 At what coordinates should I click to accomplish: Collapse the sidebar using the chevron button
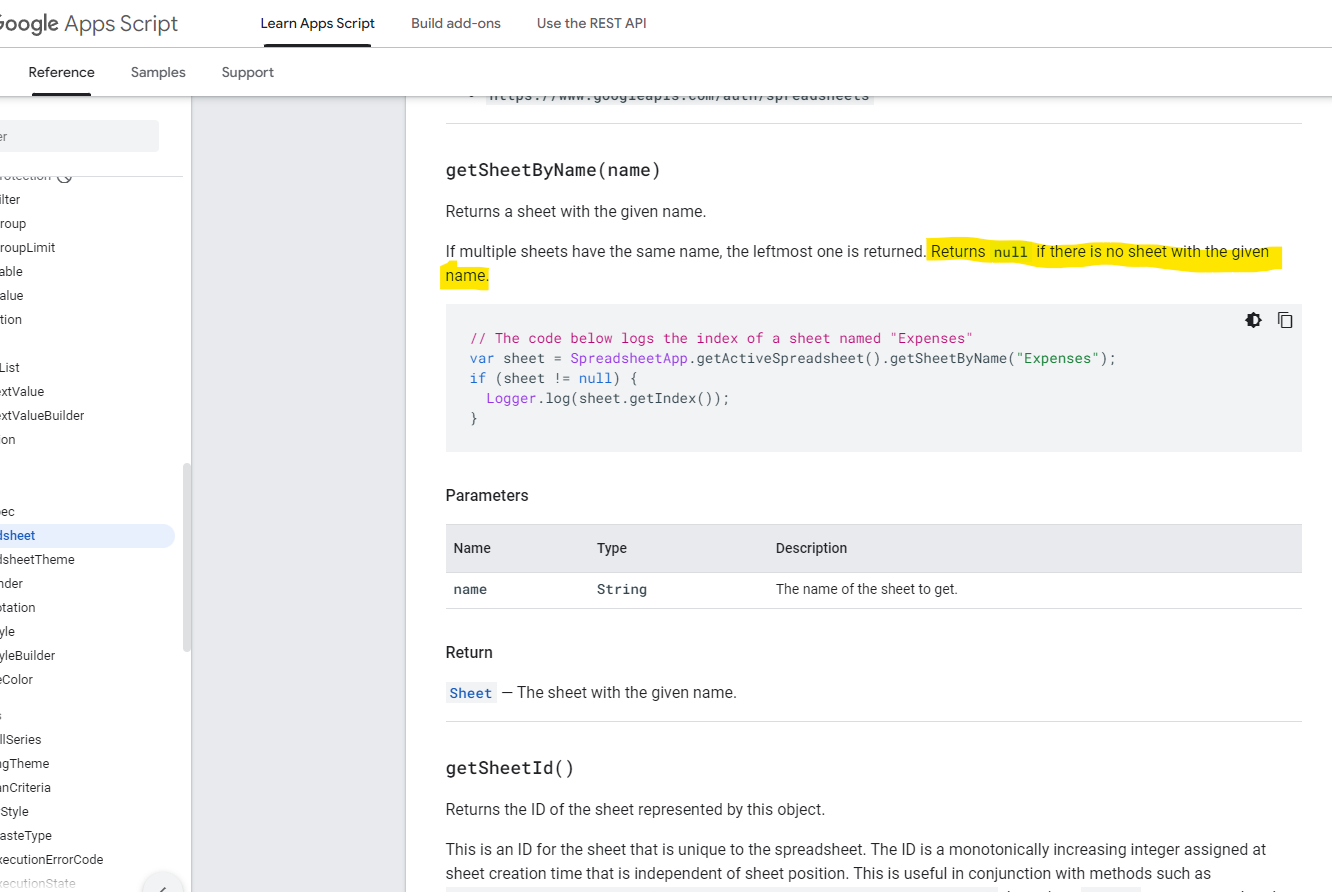pyautogui.click(x=161, y=884)
